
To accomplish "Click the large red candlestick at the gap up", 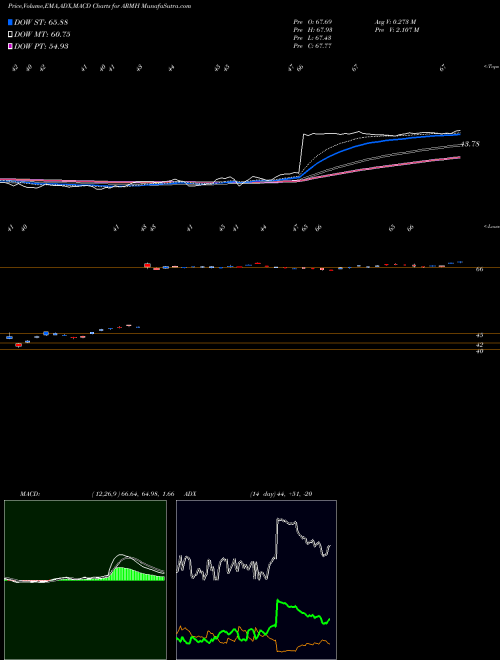I will 147,265.
